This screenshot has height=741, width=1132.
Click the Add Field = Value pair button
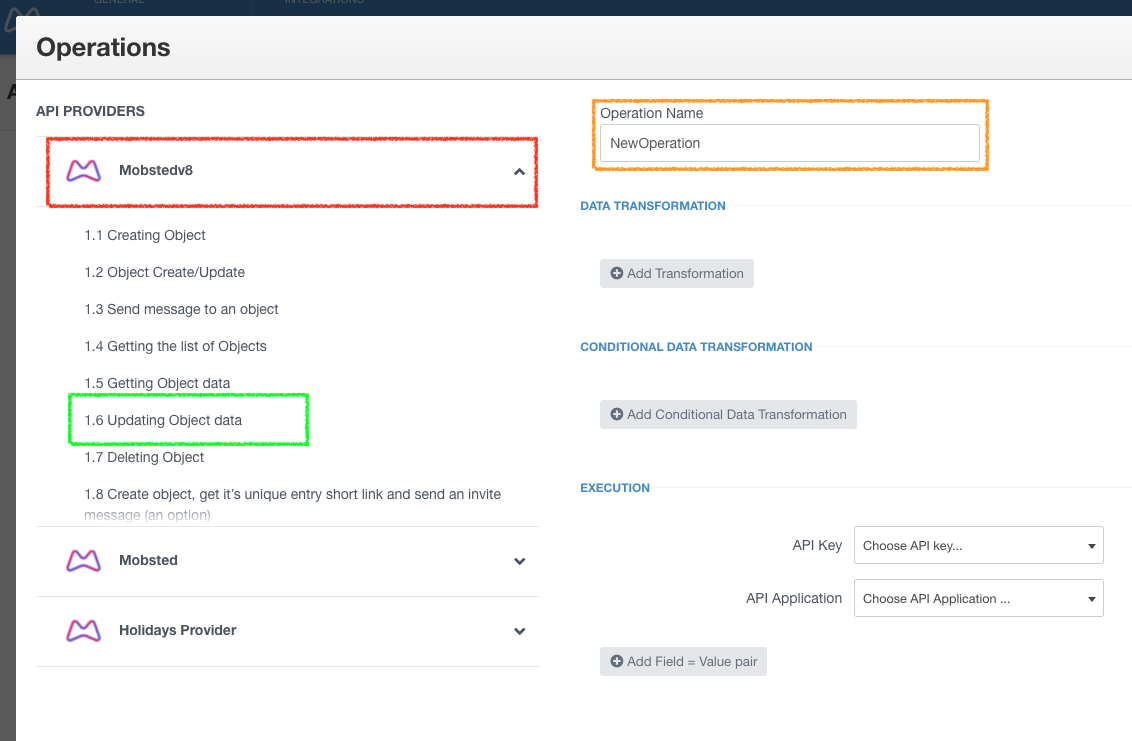point(683,662)
